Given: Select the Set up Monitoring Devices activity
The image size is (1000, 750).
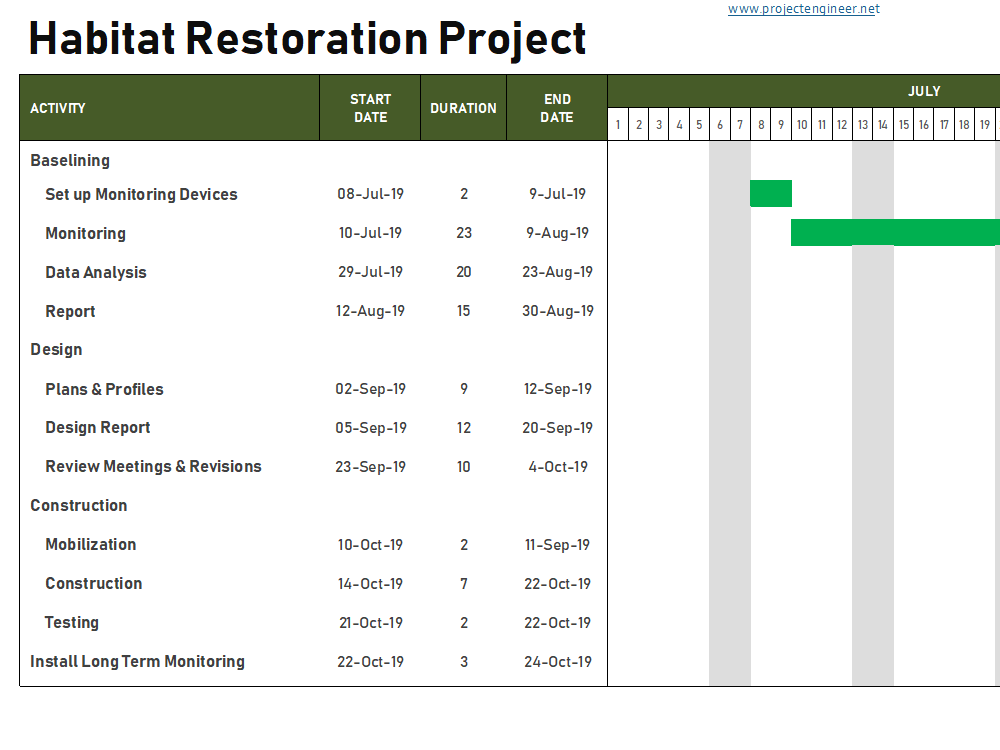Looking at the screenshot, I should 141,194.
